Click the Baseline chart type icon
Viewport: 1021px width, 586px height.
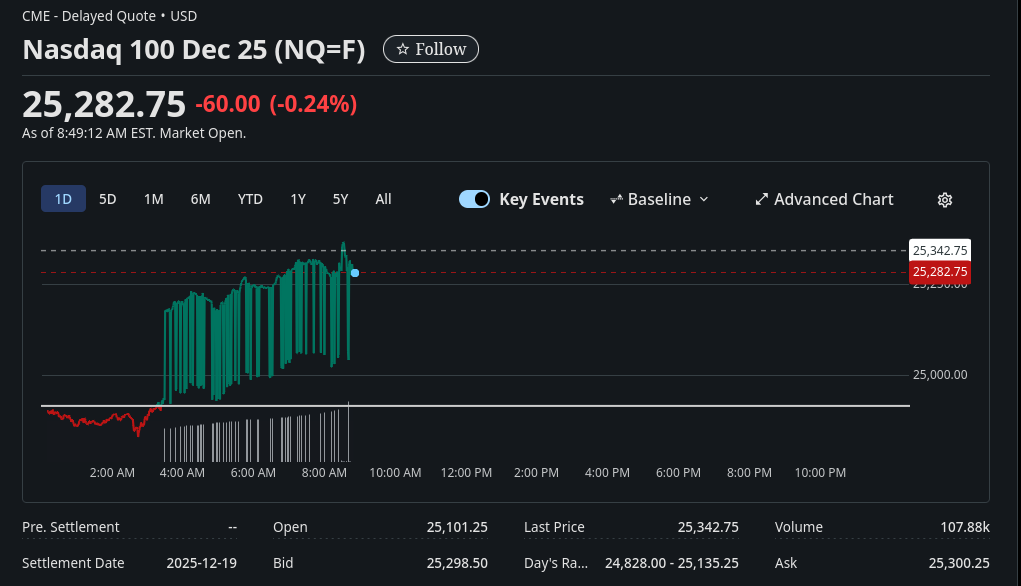616,200
